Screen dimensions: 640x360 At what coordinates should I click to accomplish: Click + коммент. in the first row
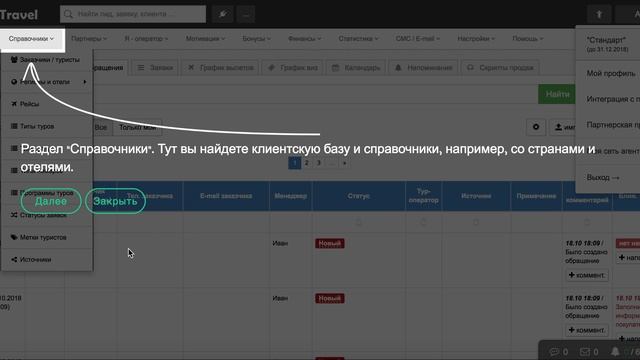click(x=587, y=275)
